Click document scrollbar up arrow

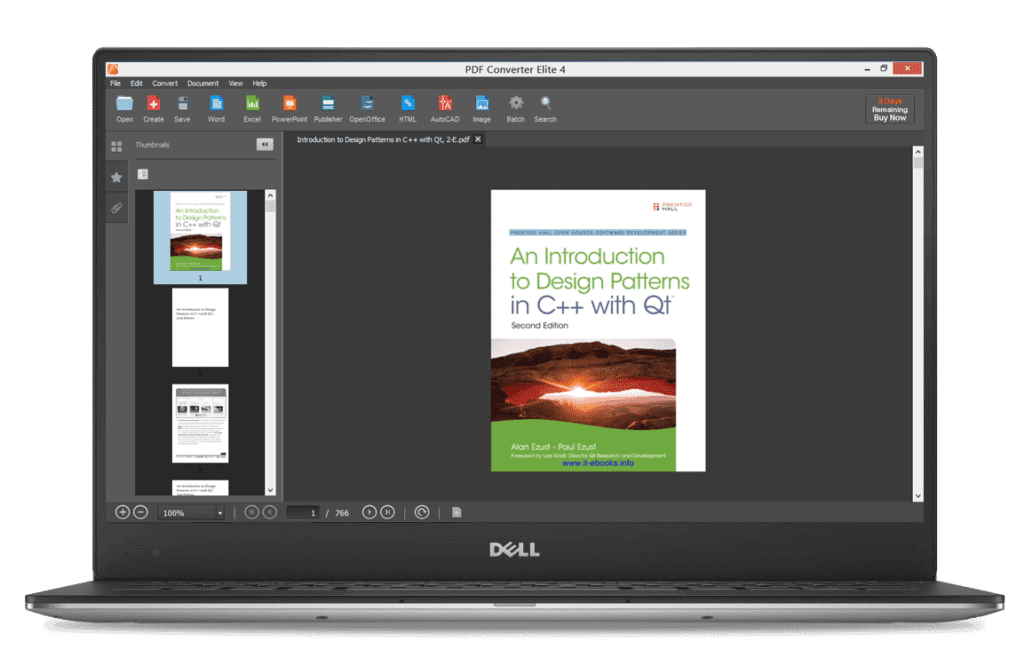[x=918, y=152]
